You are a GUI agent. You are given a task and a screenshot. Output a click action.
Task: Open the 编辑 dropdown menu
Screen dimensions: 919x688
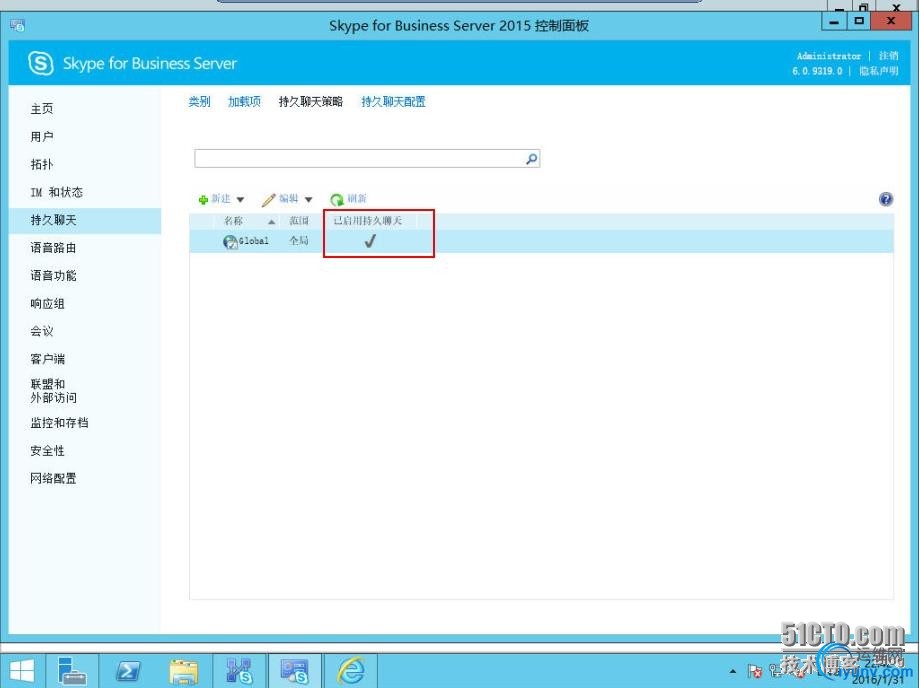[287, 199]
